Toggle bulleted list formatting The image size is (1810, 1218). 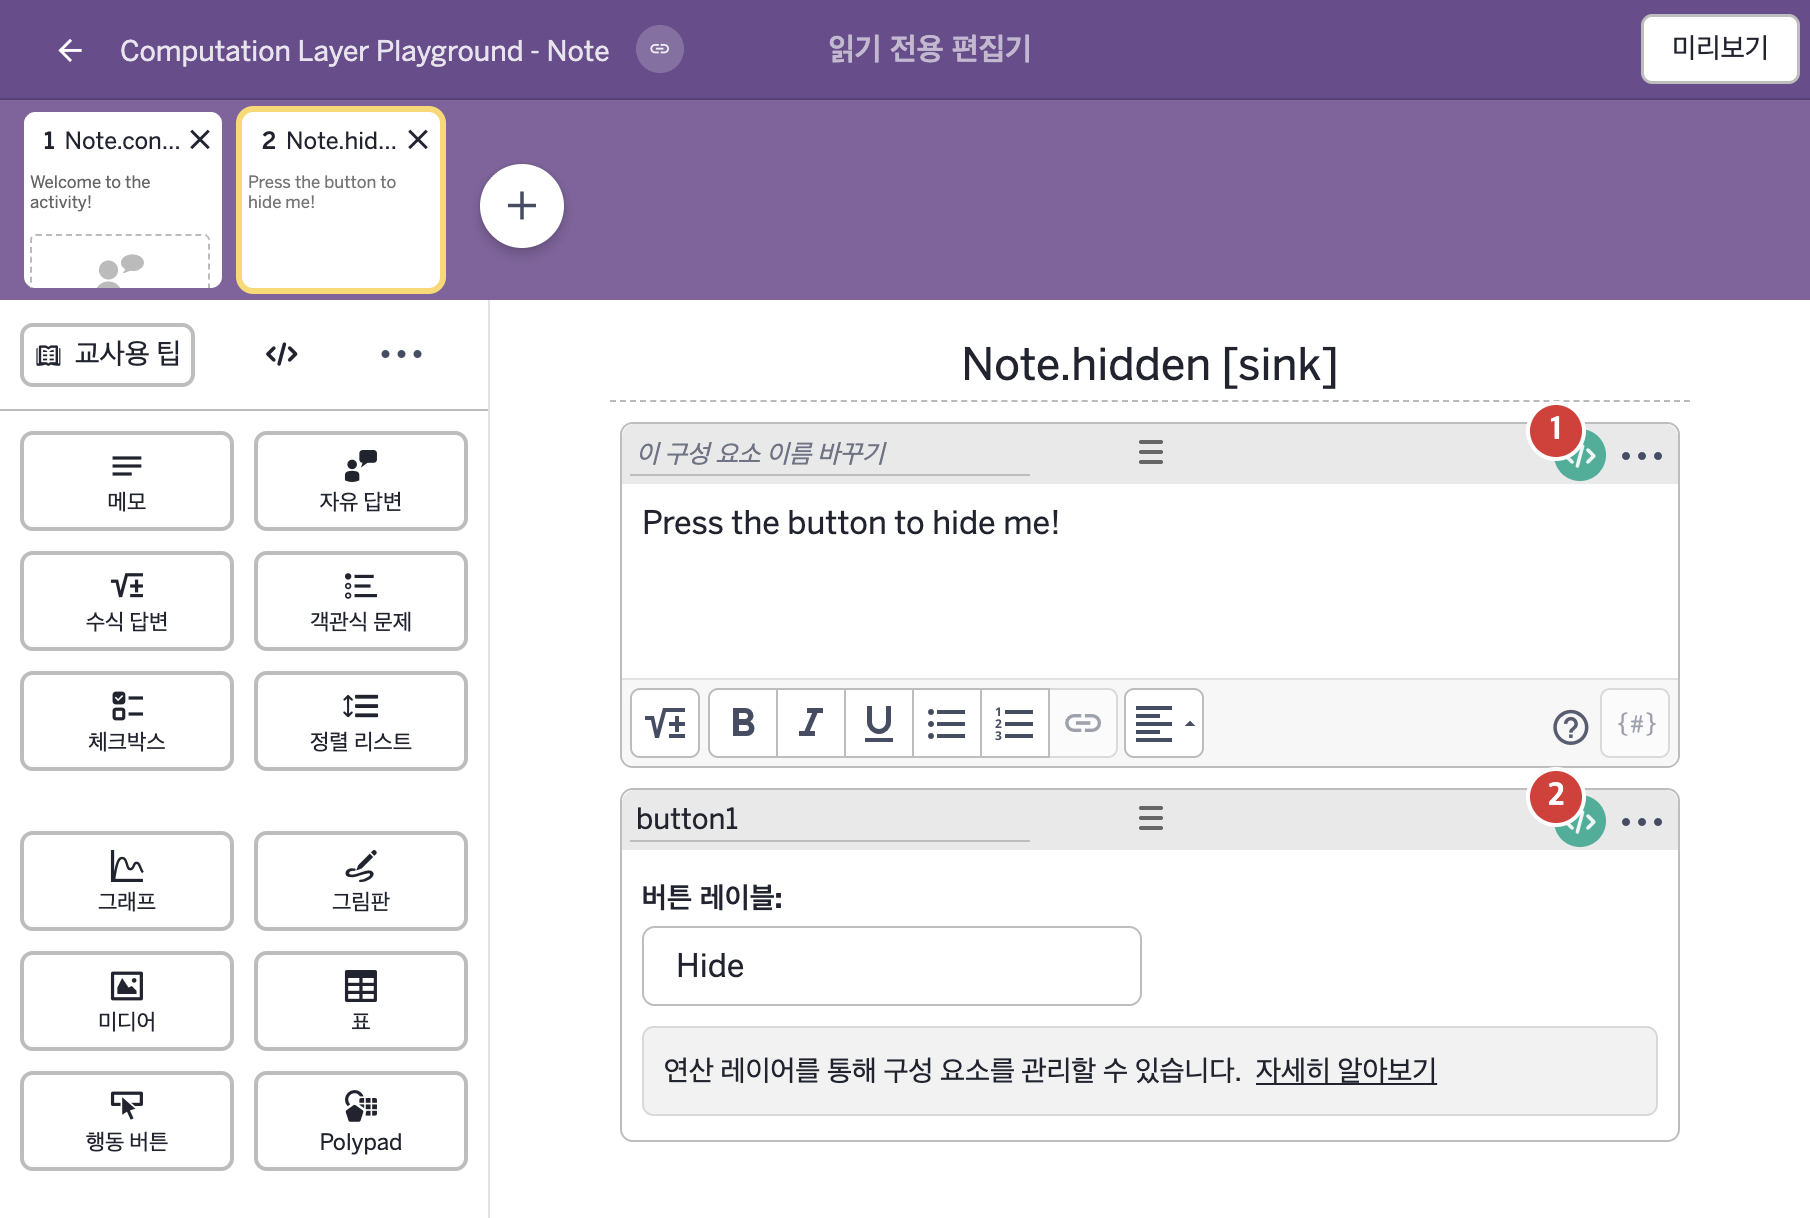click(947, 723)
